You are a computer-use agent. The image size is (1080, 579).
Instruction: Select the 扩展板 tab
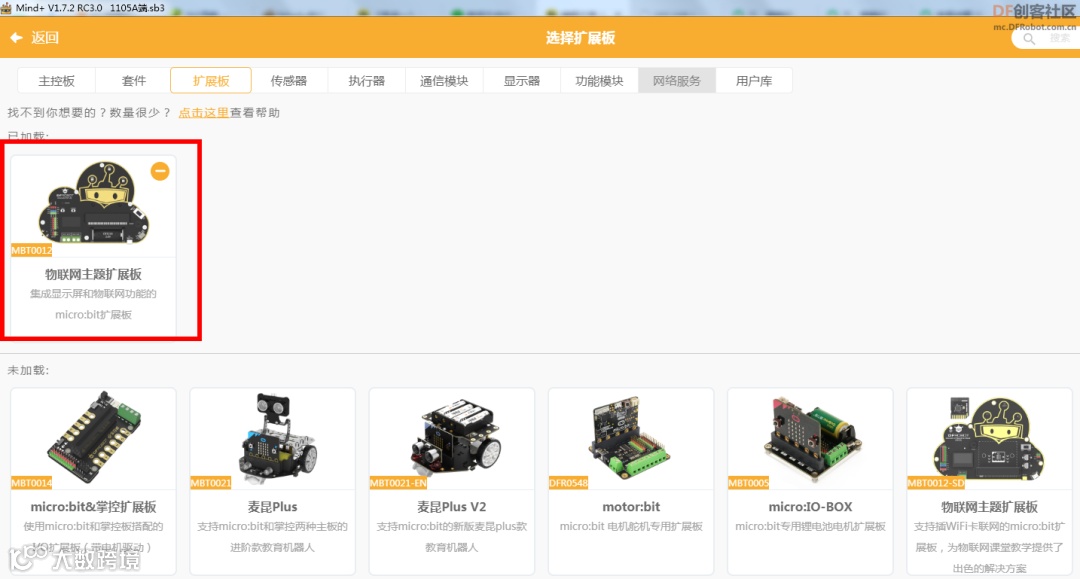(x=211, y=81)
